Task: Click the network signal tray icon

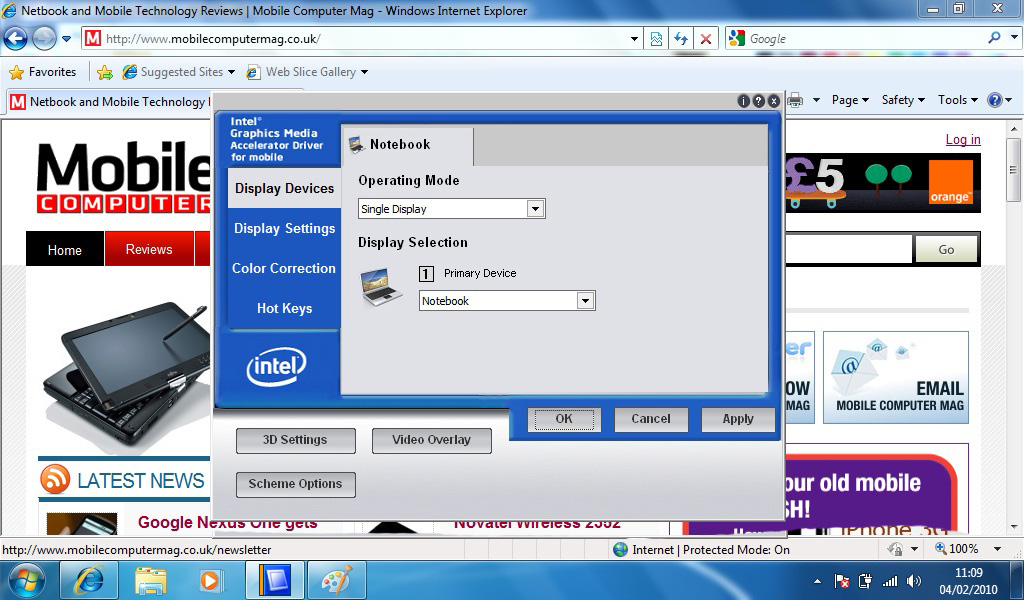Action: 889,581
